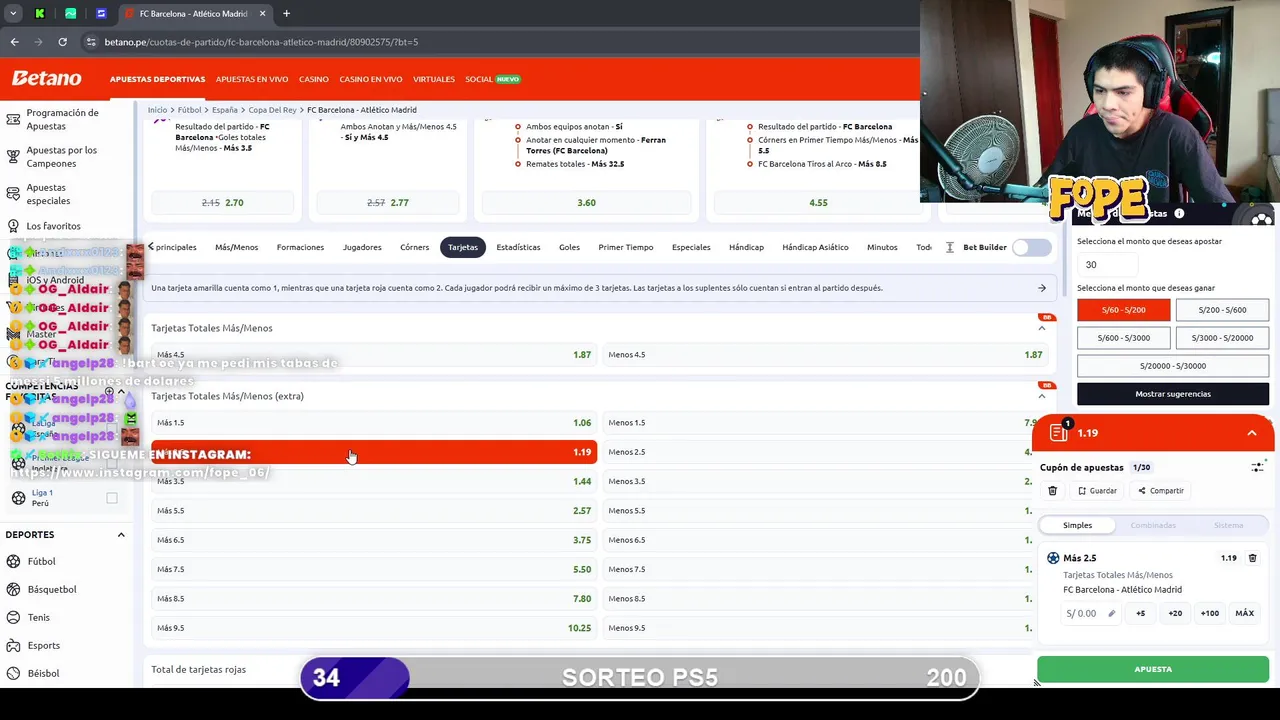The image size is (1280, 720).
Task: Select the S/200 - S/600 win range
Action: pyautogui.click(x=1222, y=310)
